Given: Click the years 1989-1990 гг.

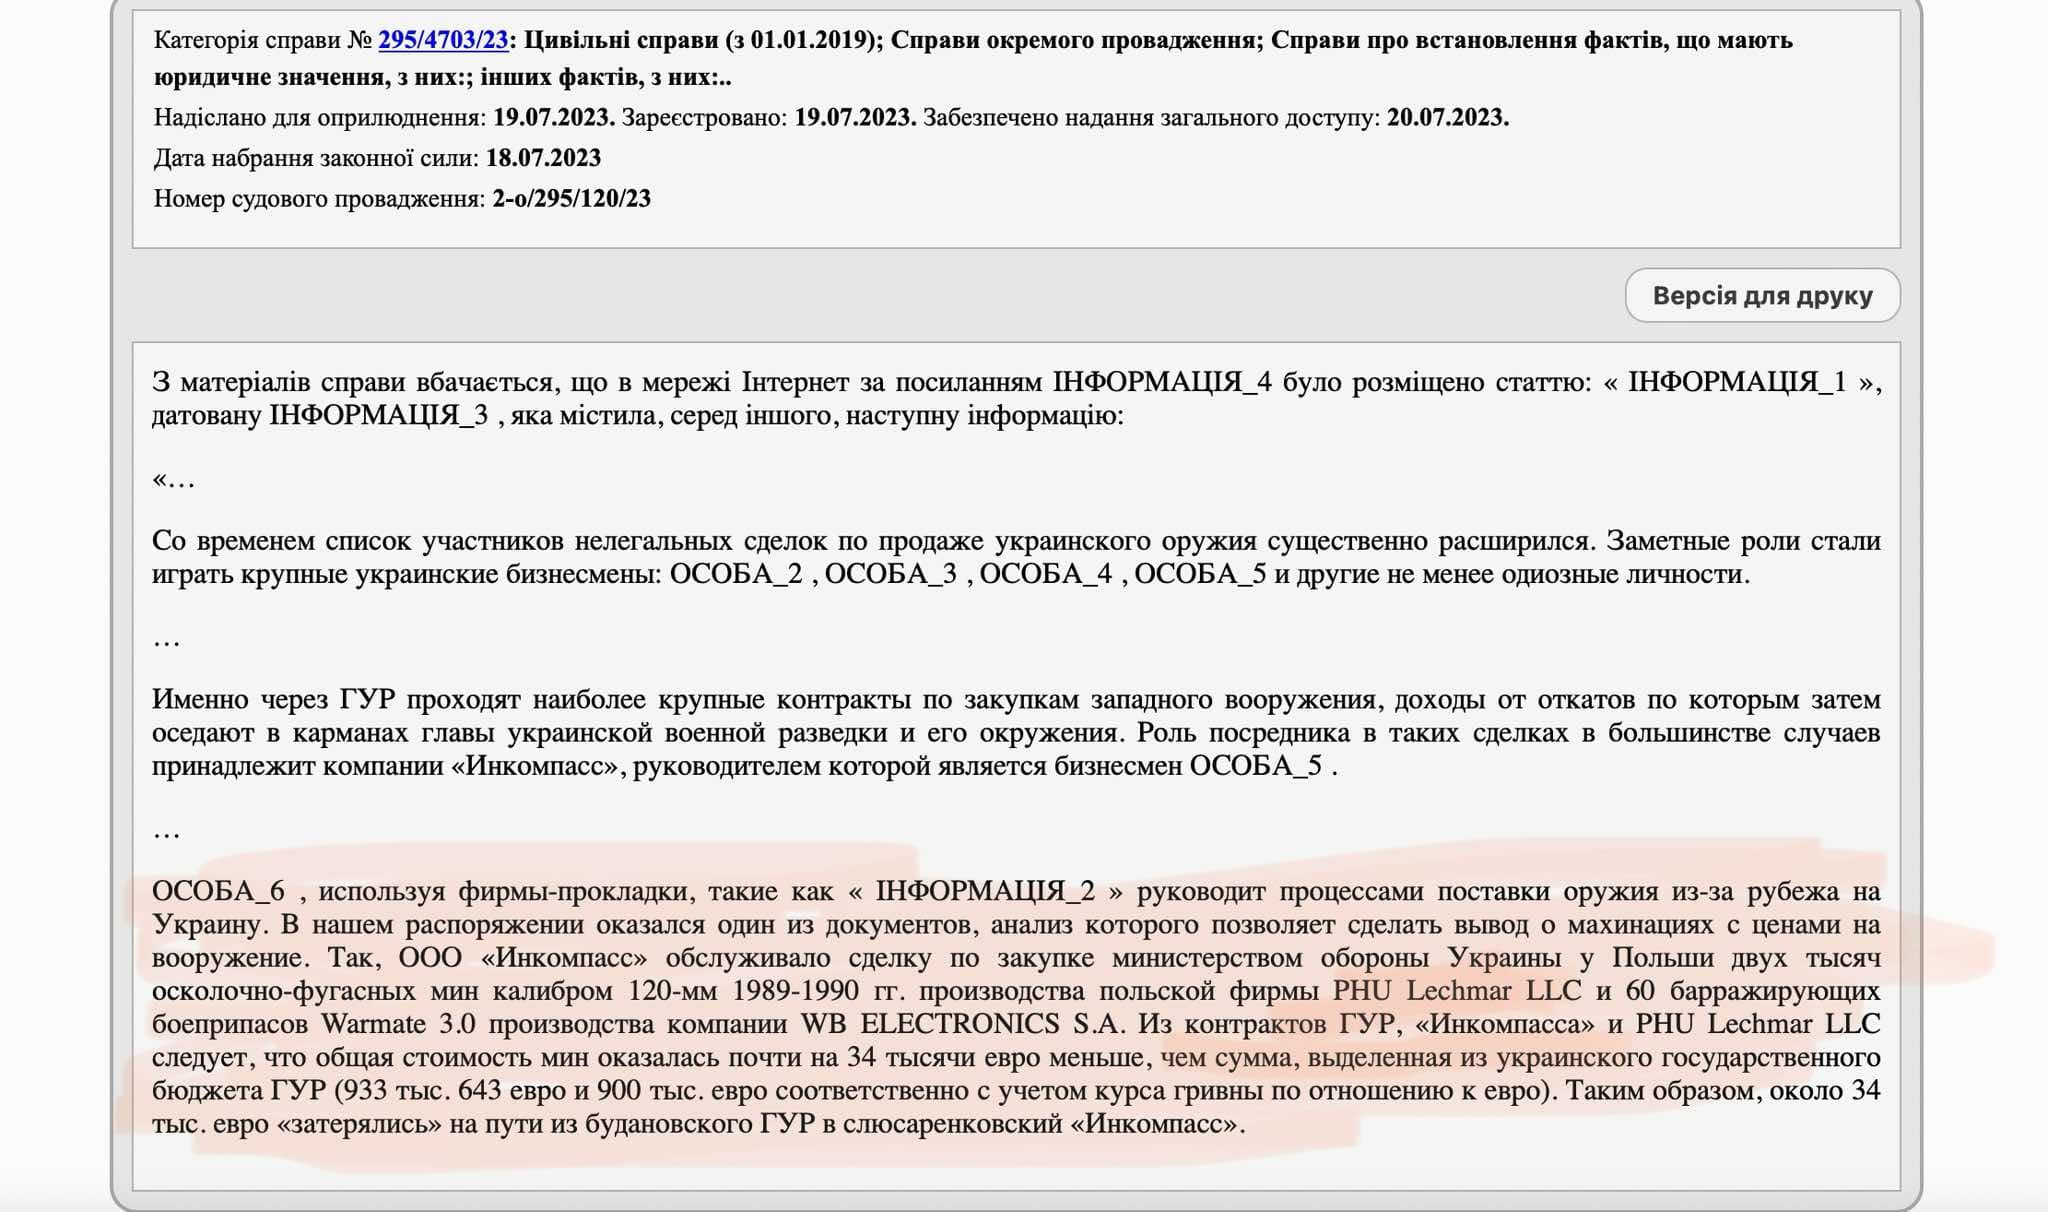Looking at the screenshot, I should tap(818, 991).
